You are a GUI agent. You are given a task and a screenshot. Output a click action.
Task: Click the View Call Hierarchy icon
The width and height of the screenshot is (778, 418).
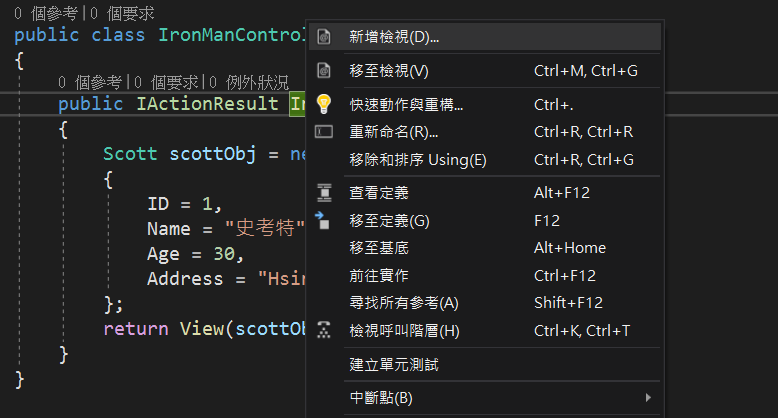[324, 330]
